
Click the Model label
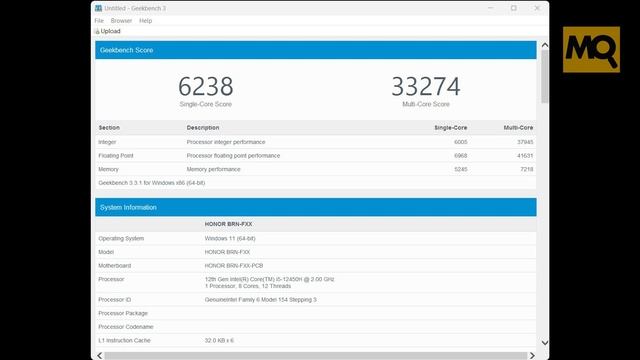coord(106,252)
